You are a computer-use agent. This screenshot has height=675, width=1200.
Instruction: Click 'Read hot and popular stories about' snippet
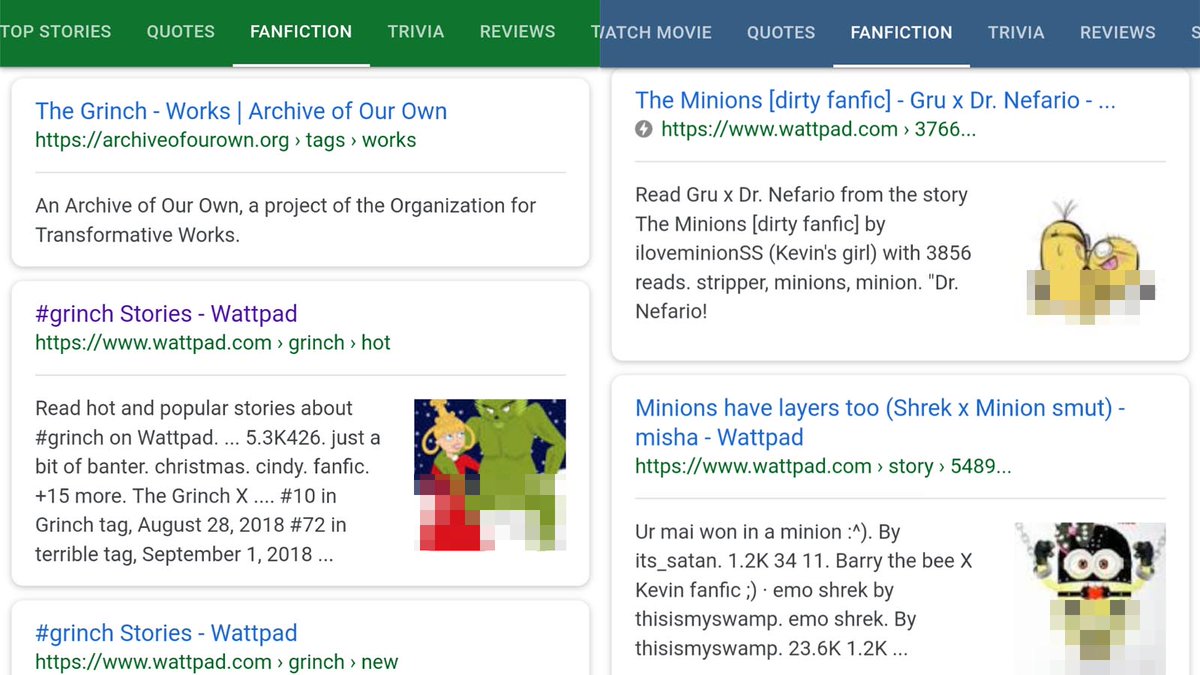tap(208, 481)
